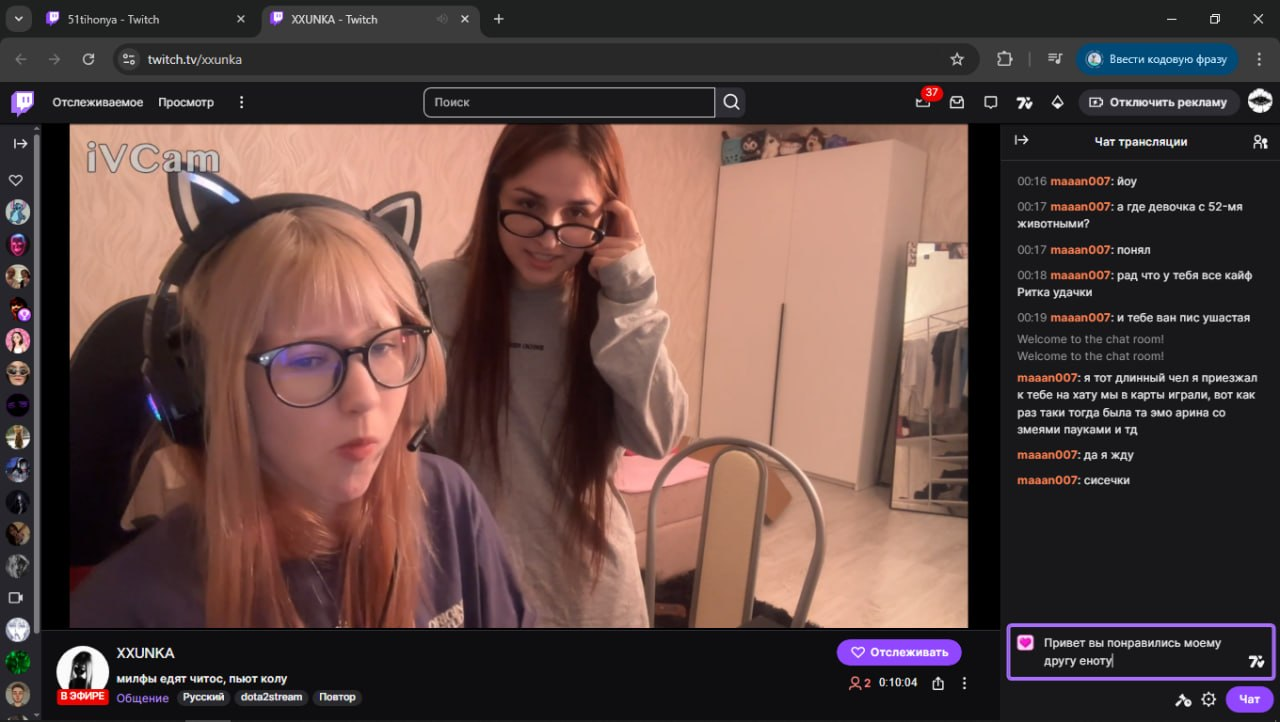Screen dimensions: 1280x722
Task: Click the share stream icon
Action: (938, 683)
